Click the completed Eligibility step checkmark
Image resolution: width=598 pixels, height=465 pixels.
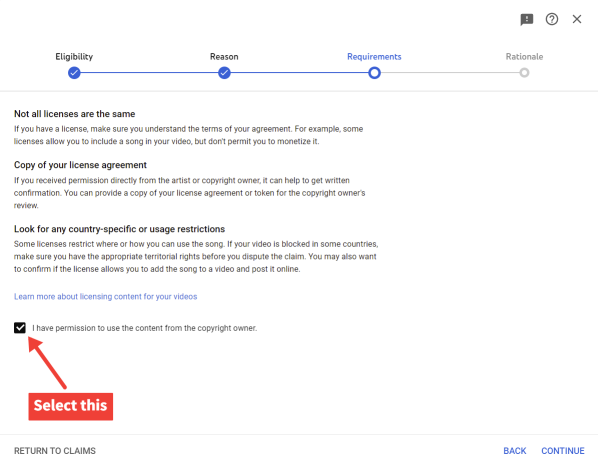pos(74,72)
